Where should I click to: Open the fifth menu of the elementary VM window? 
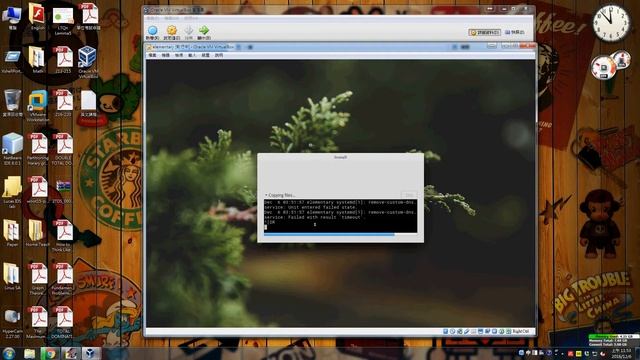coord(205,55)
